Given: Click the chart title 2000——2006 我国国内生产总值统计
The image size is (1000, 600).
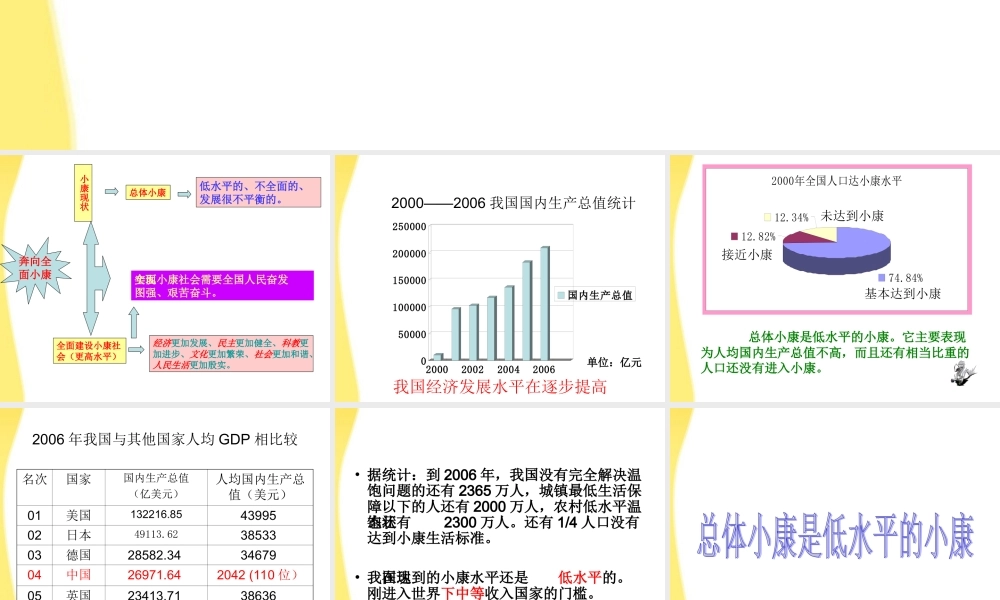Looking at the screenshot, I should click(x=513, y=203).
